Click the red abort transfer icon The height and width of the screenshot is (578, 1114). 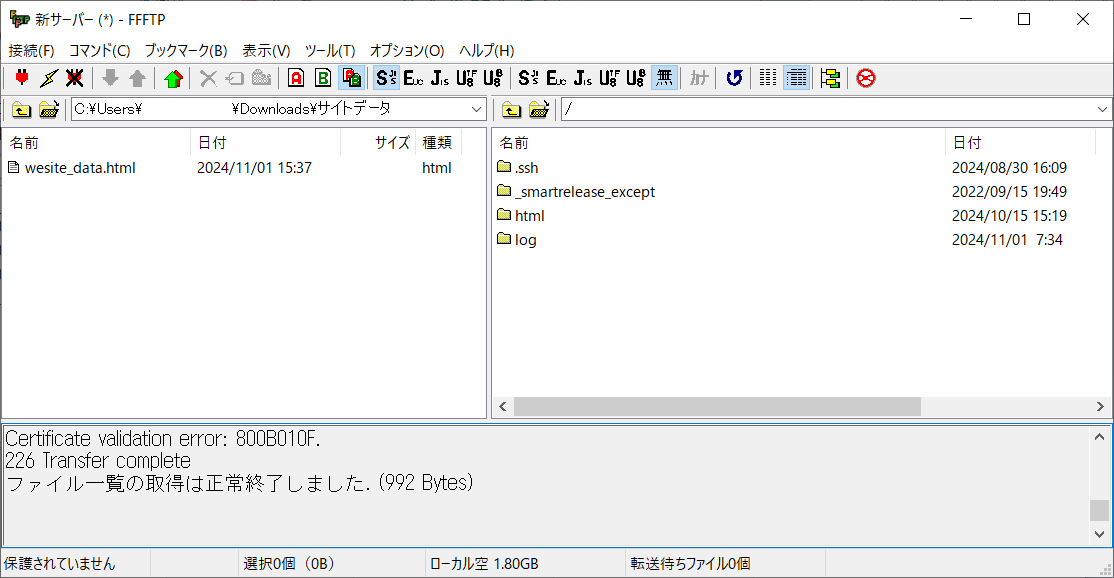point(866,78)
